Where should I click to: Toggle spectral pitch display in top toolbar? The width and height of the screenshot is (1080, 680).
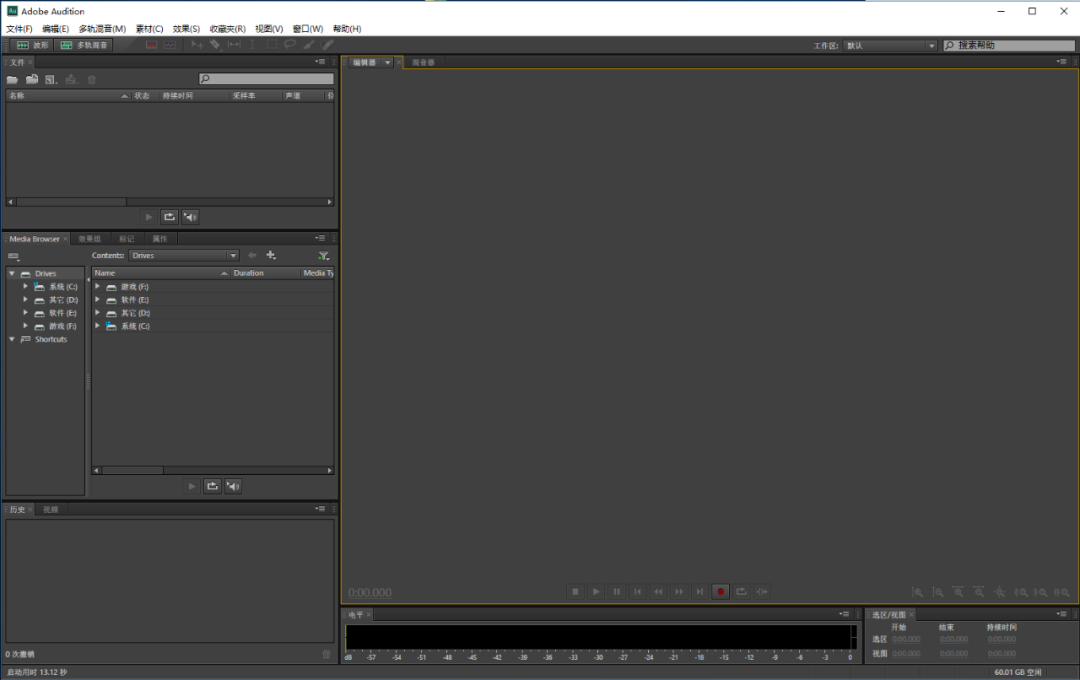click(169, 45)
